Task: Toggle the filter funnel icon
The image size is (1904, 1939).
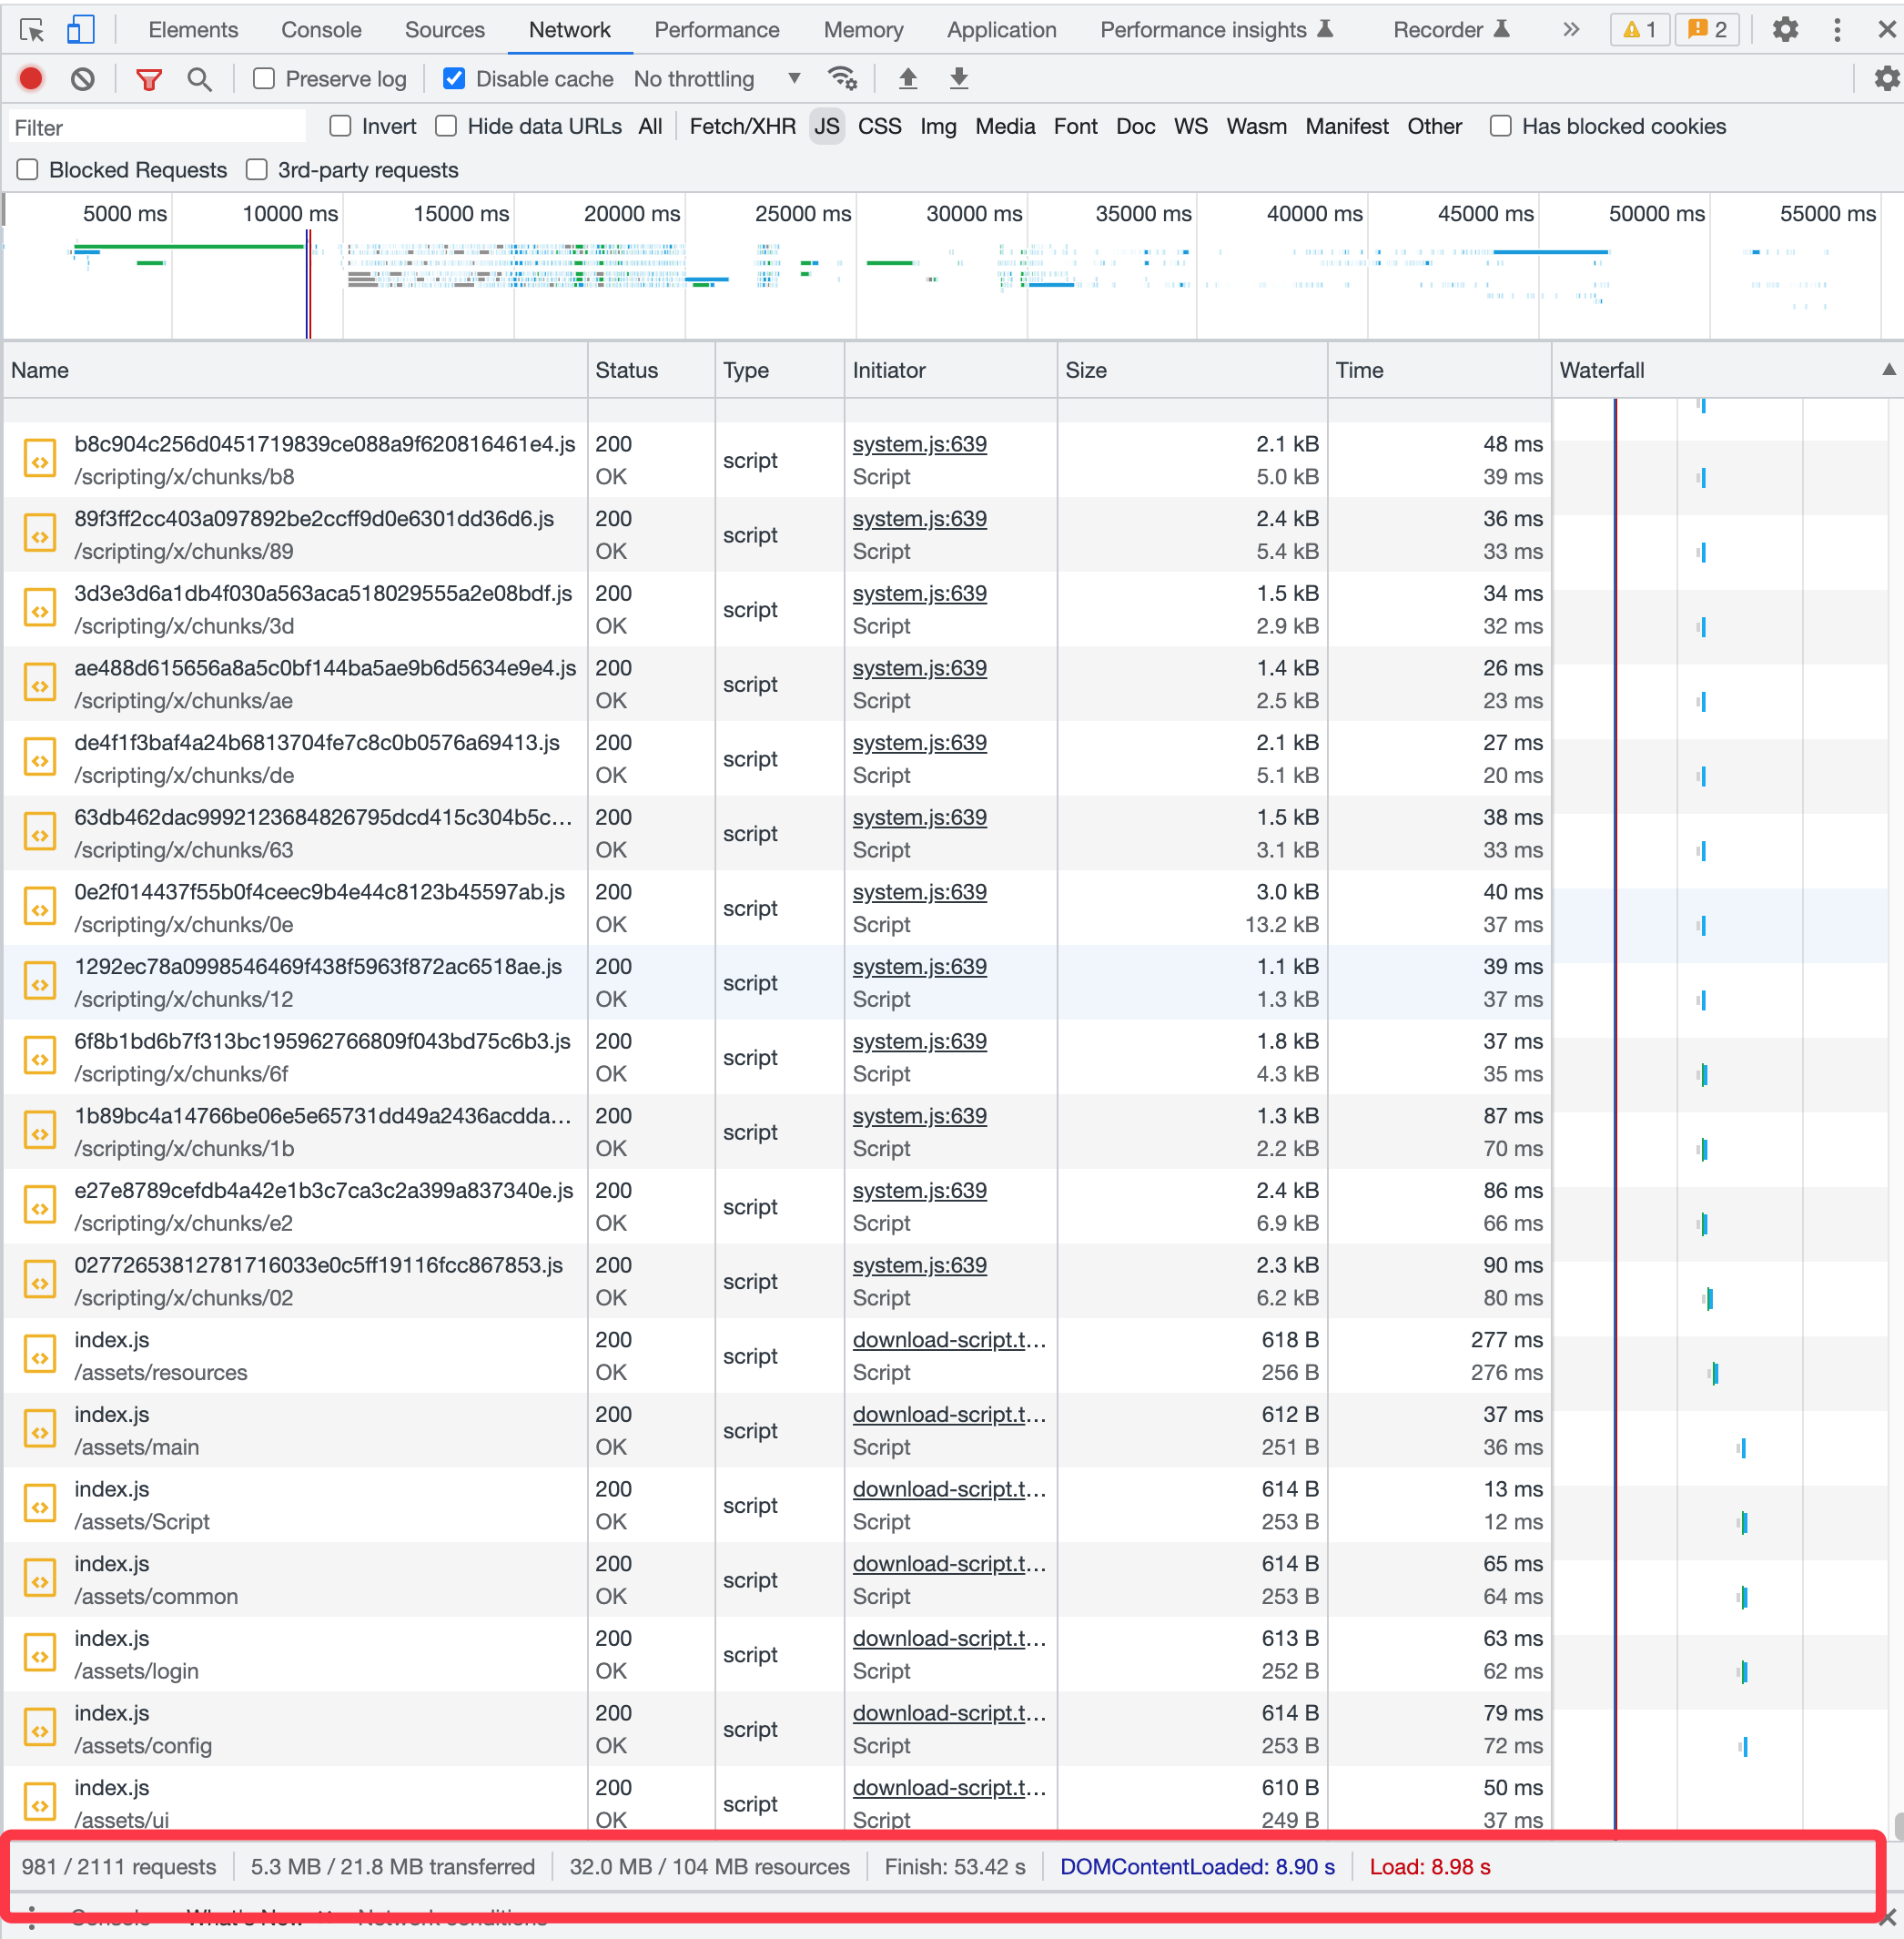Action: pos(148,78)
